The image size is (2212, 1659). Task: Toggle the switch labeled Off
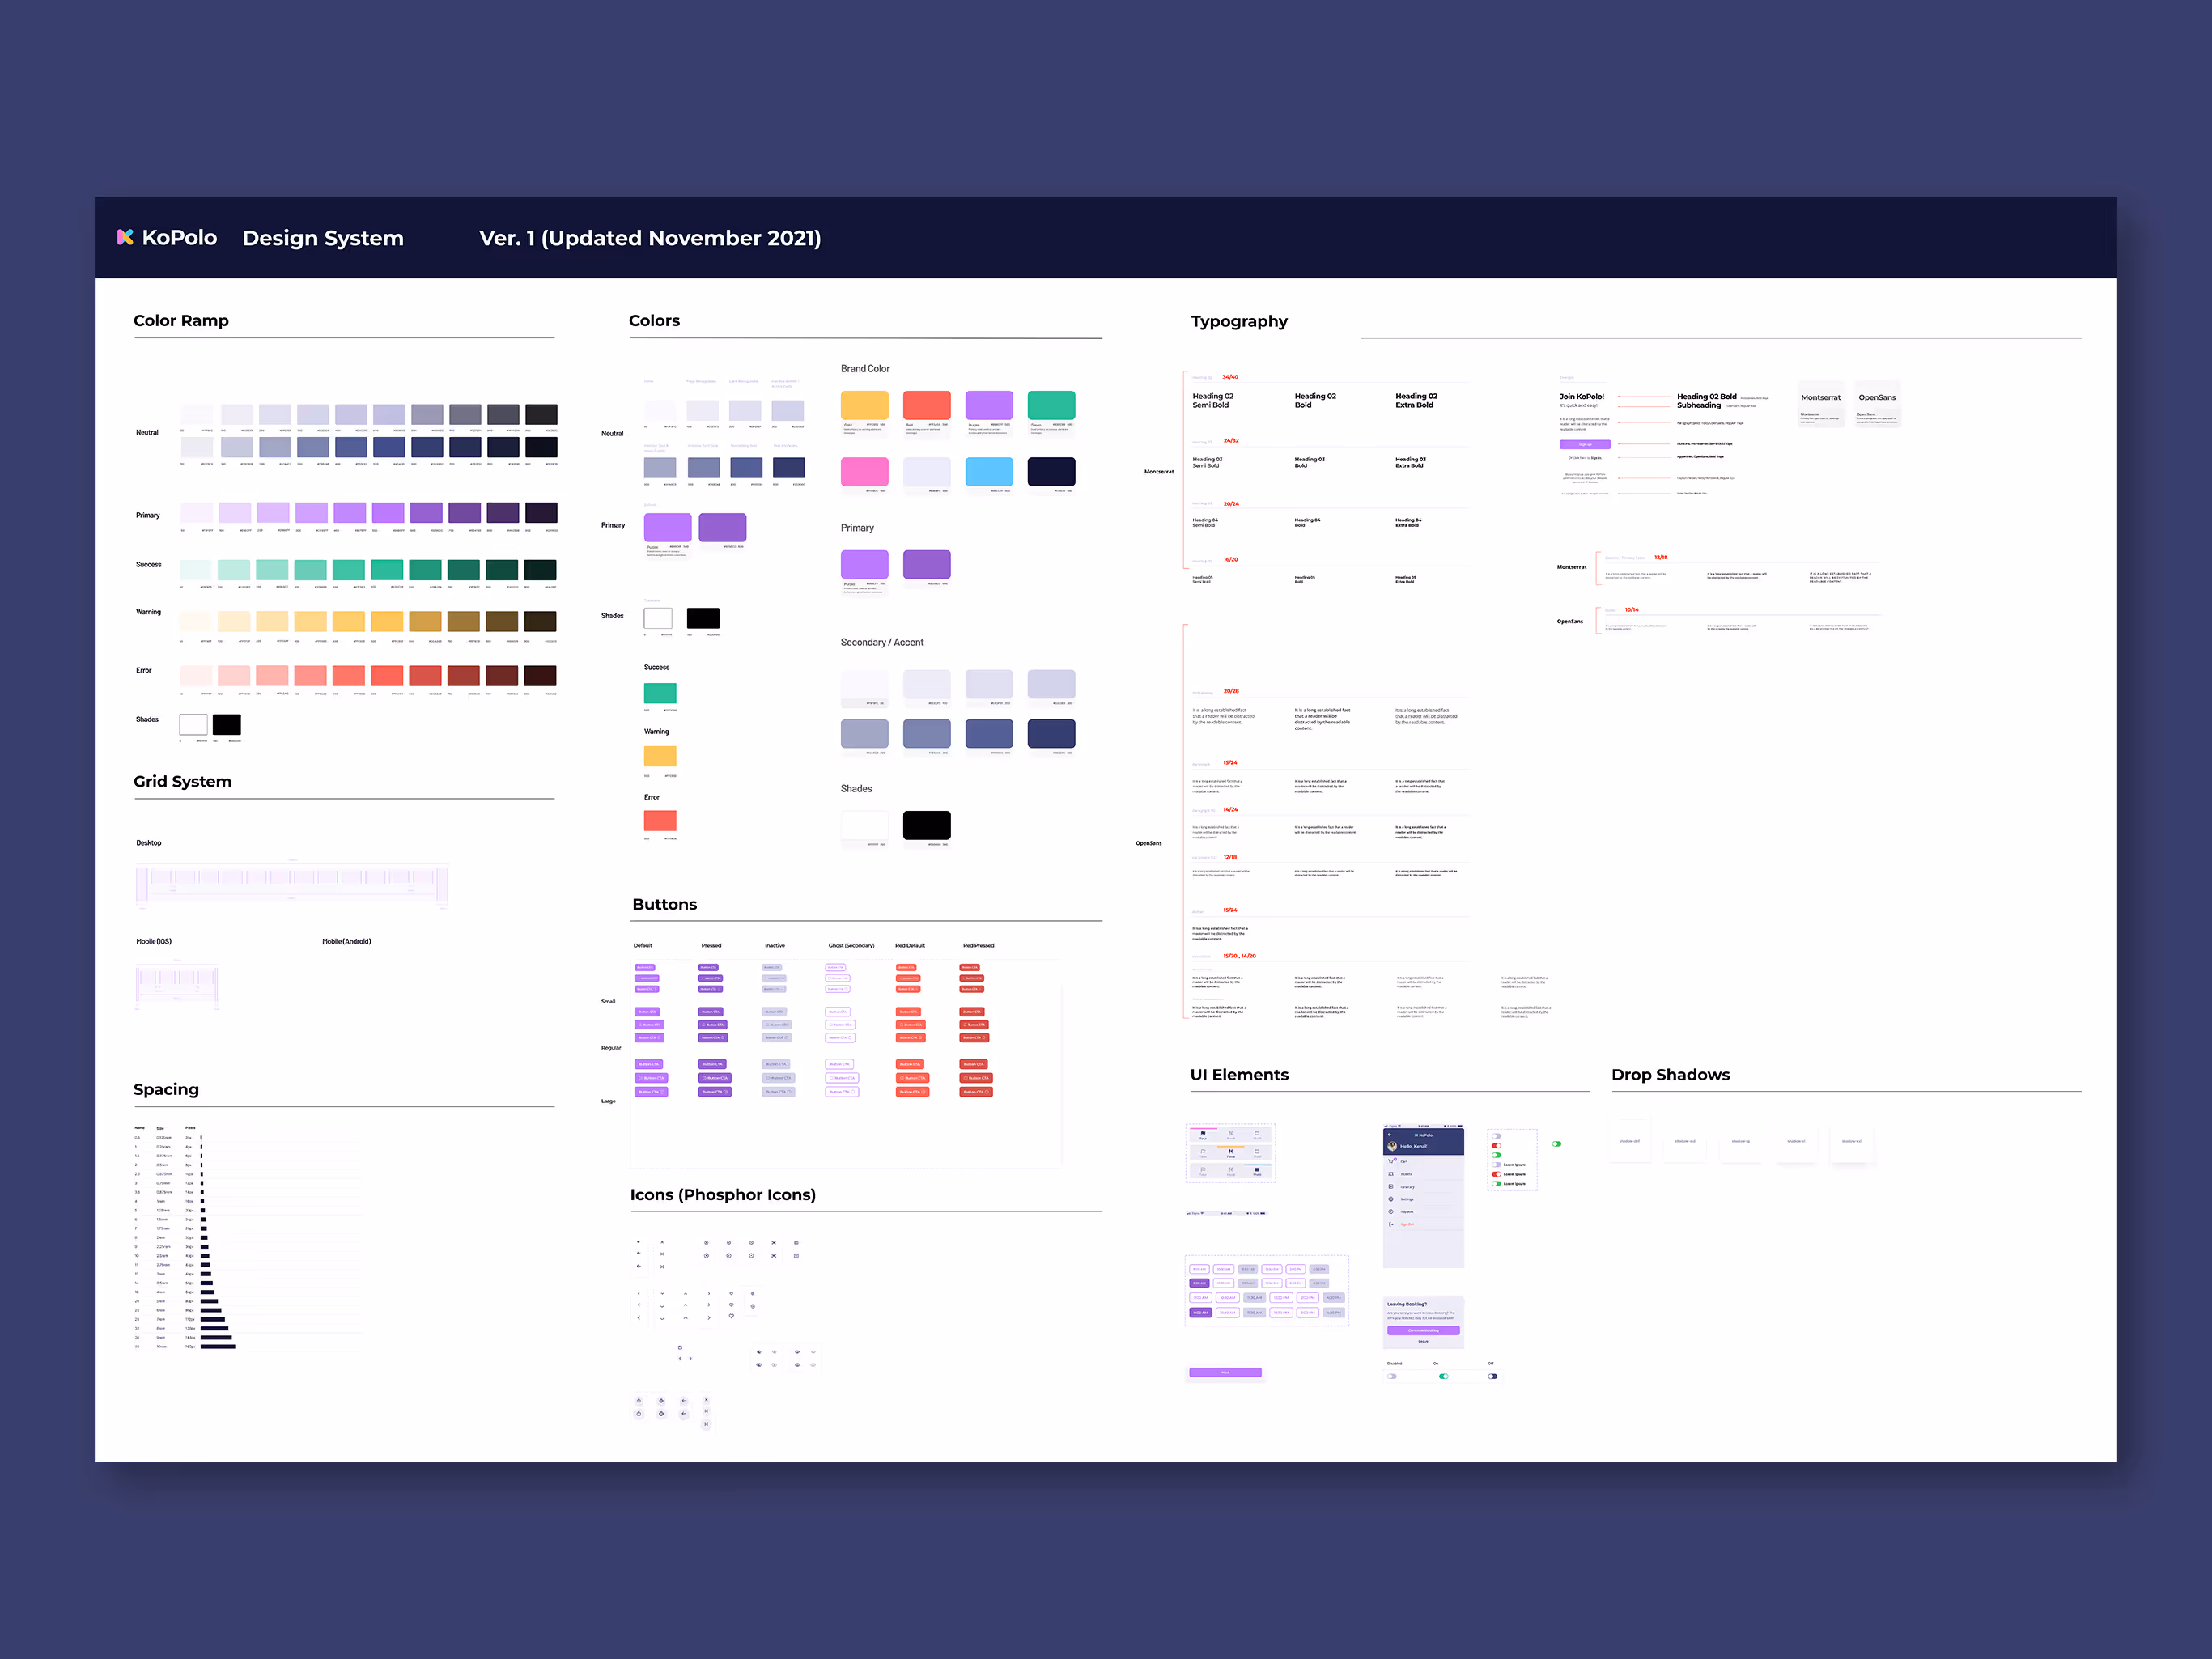pos(1493,1376)
